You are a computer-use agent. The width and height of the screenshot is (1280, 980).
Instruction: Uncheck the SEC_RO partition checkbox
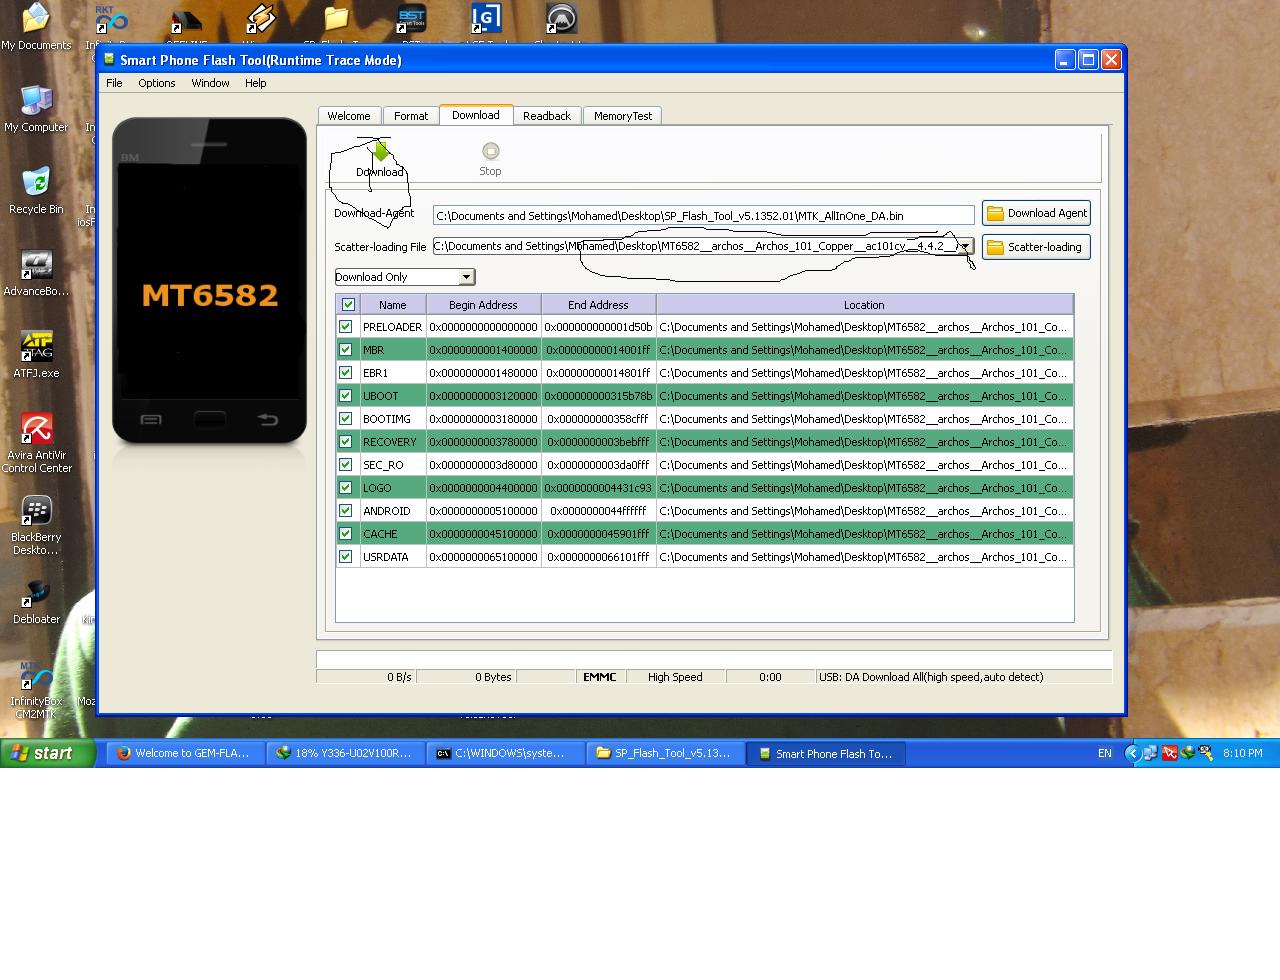coord(346,465)
